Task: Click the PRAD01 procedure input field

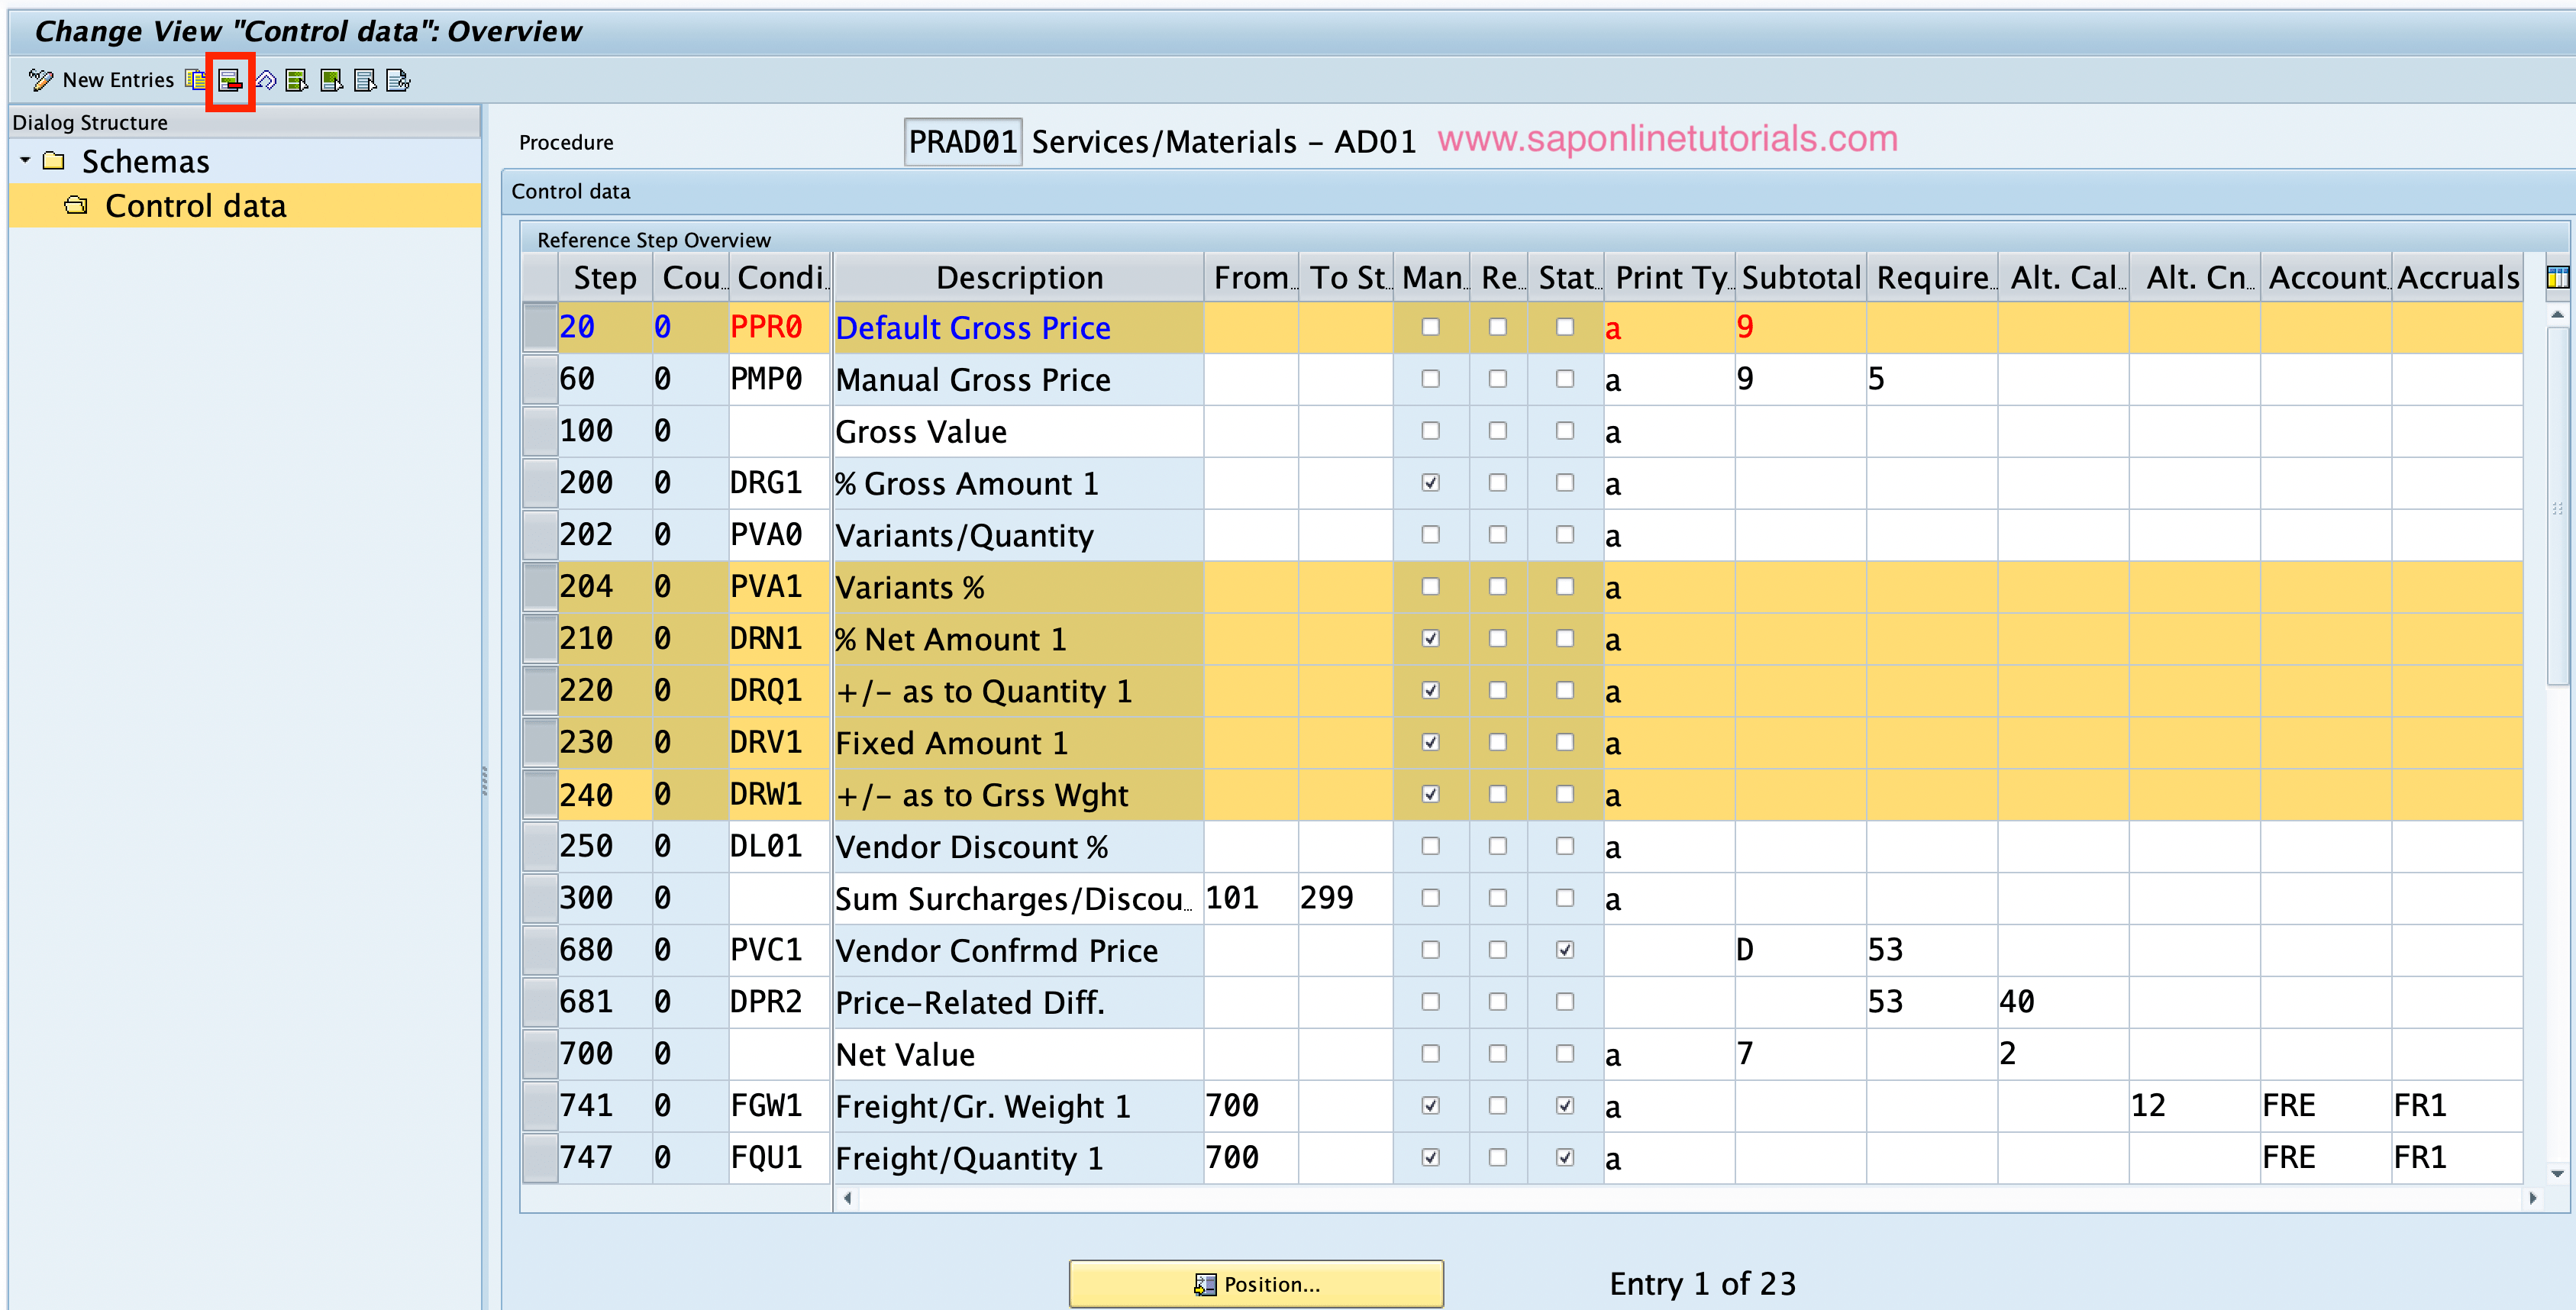Action: click(x=962, y=141)
